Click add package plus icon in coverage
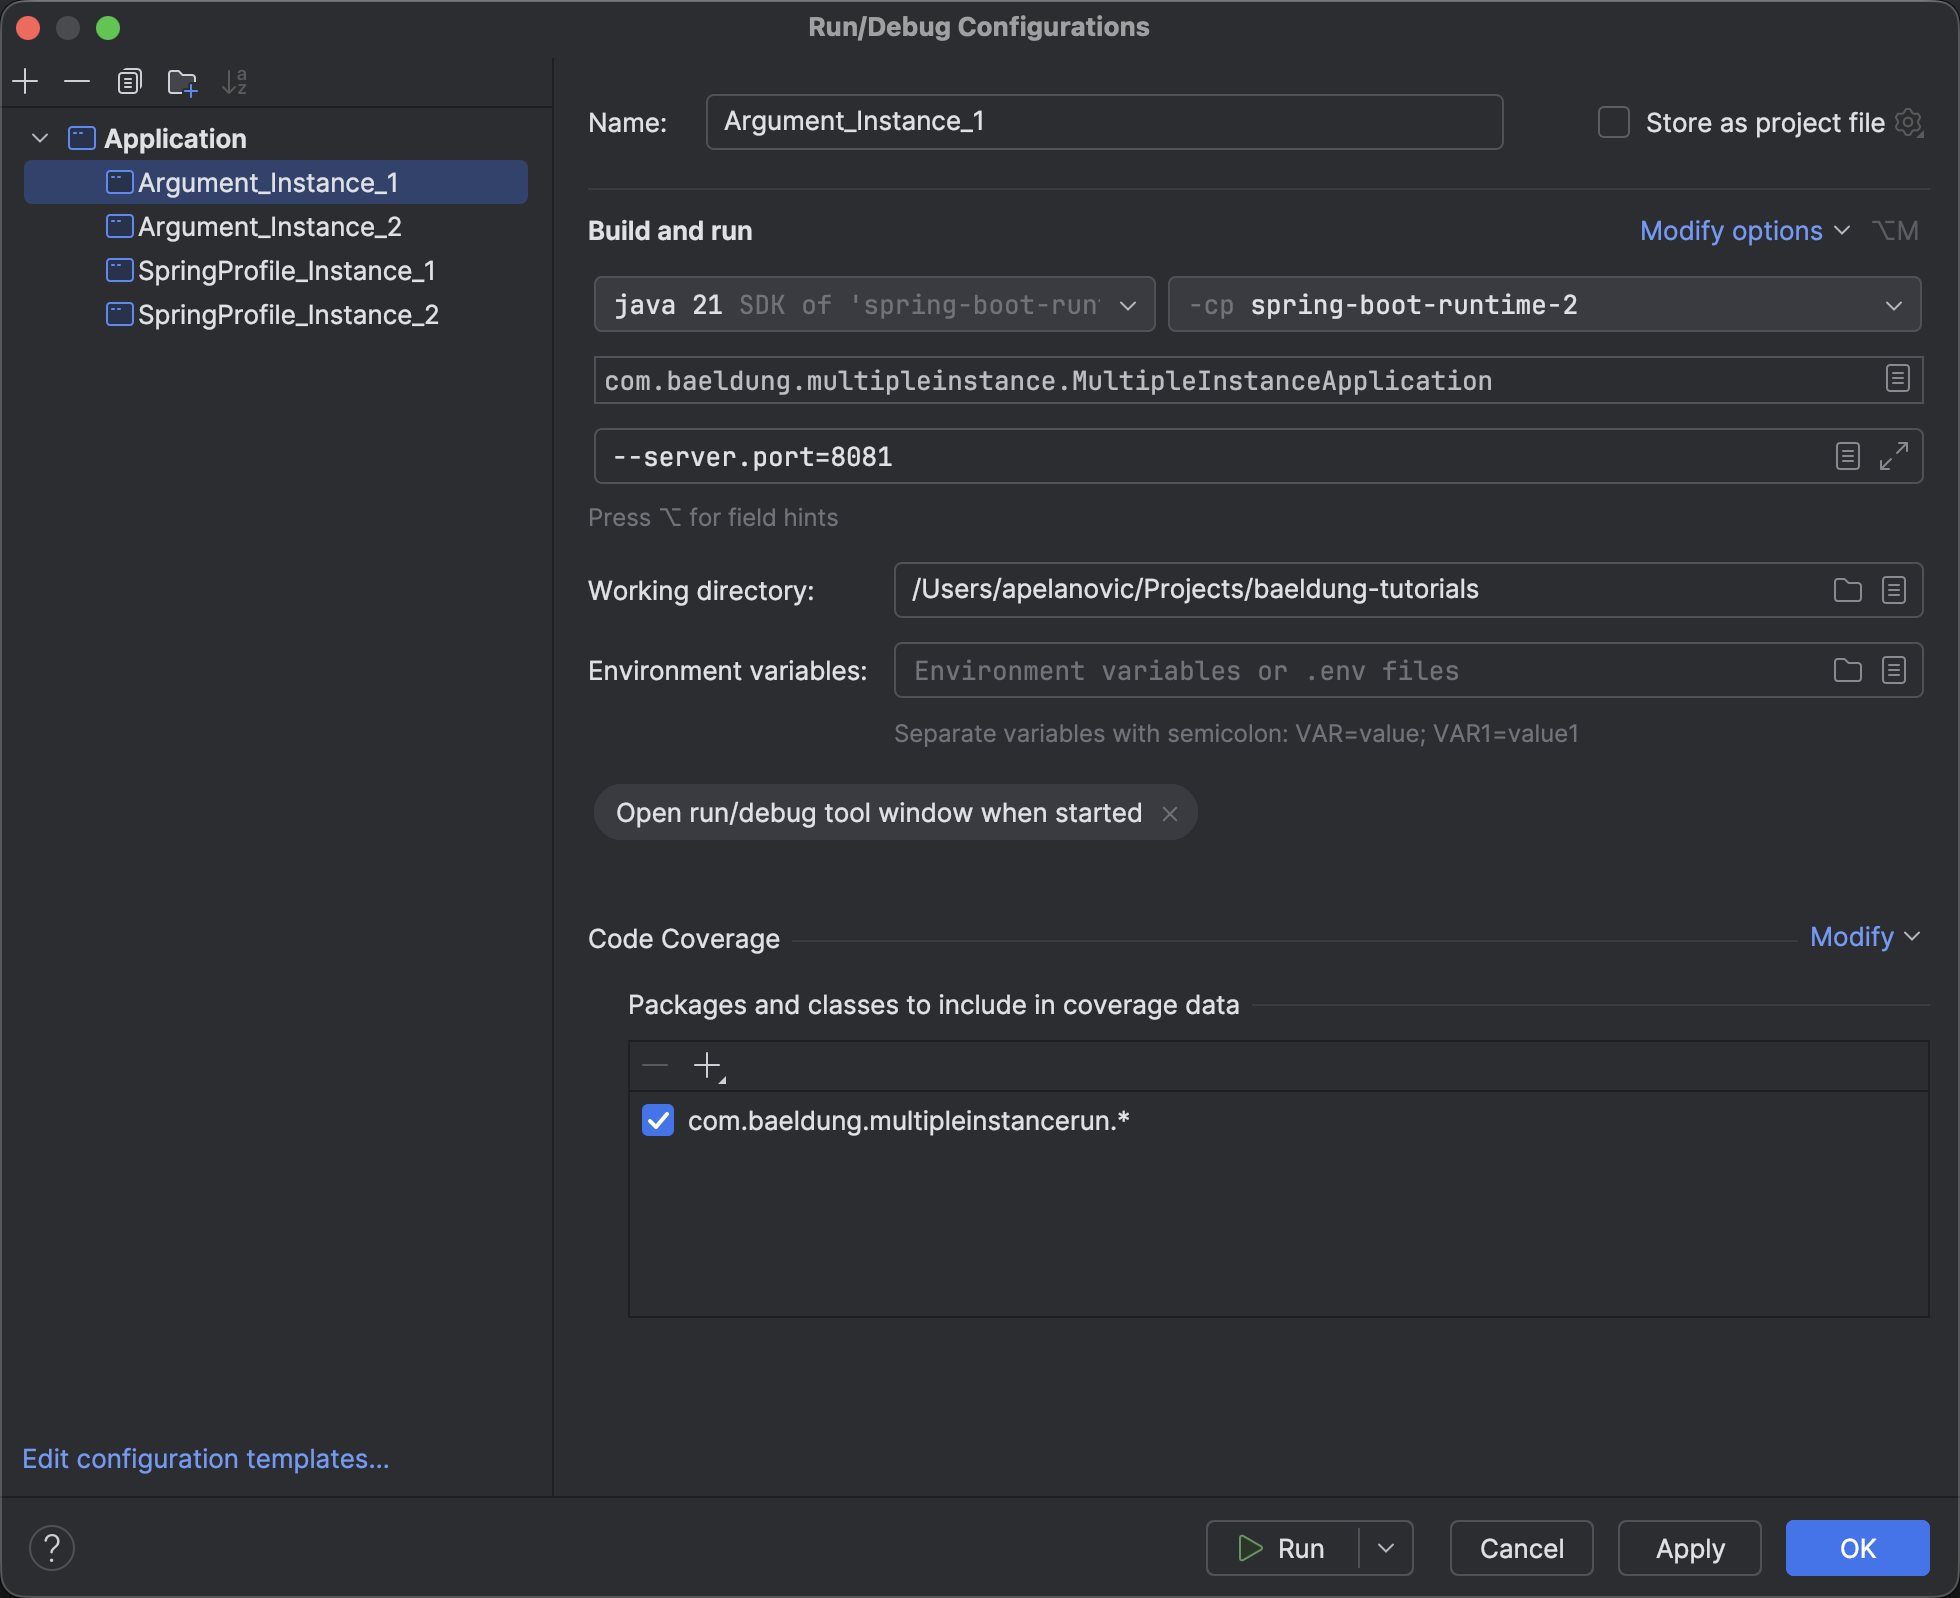 point(708,1066)
